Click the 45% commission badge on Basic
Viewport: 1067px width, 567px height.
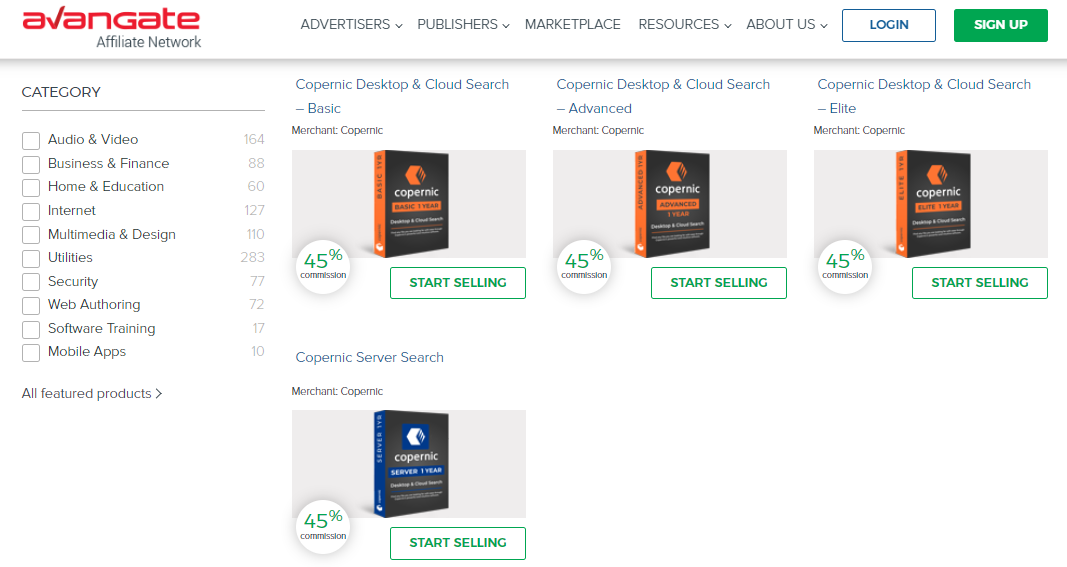(323, 267)
